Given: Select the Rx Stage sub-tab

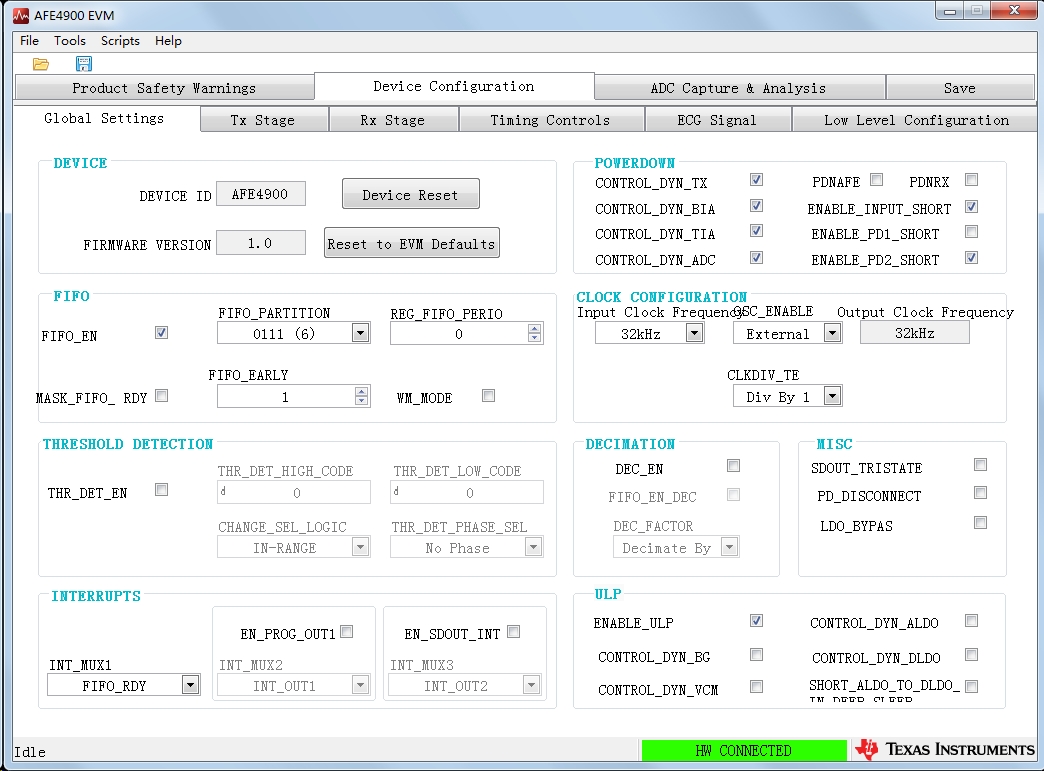Looking at the screenshot, I should point(393,120).
